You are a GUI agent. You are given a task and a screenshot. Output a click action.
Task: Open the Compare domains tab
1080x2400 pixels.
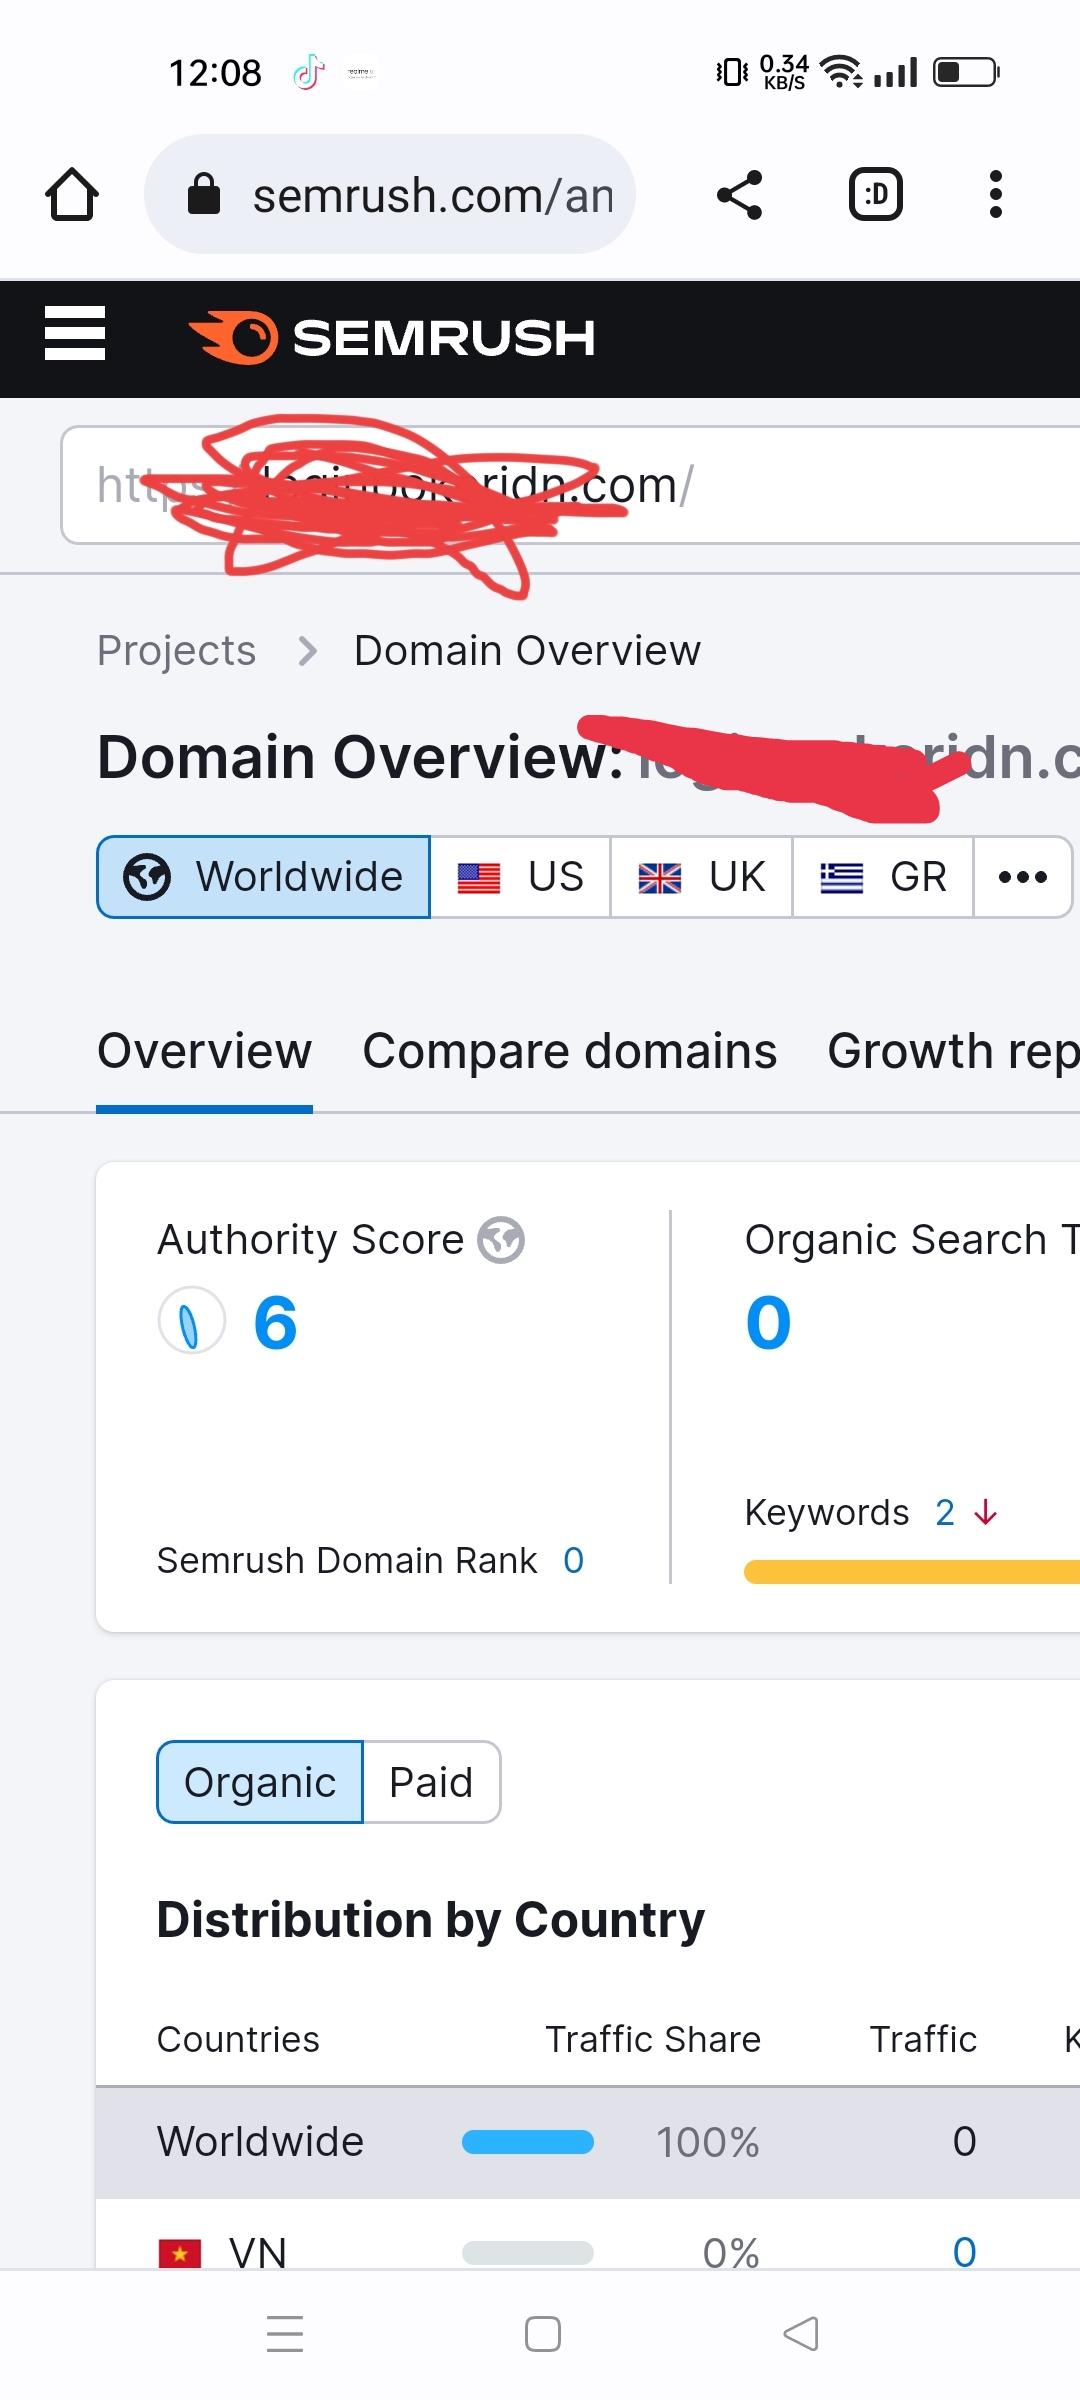(570, 1052)
